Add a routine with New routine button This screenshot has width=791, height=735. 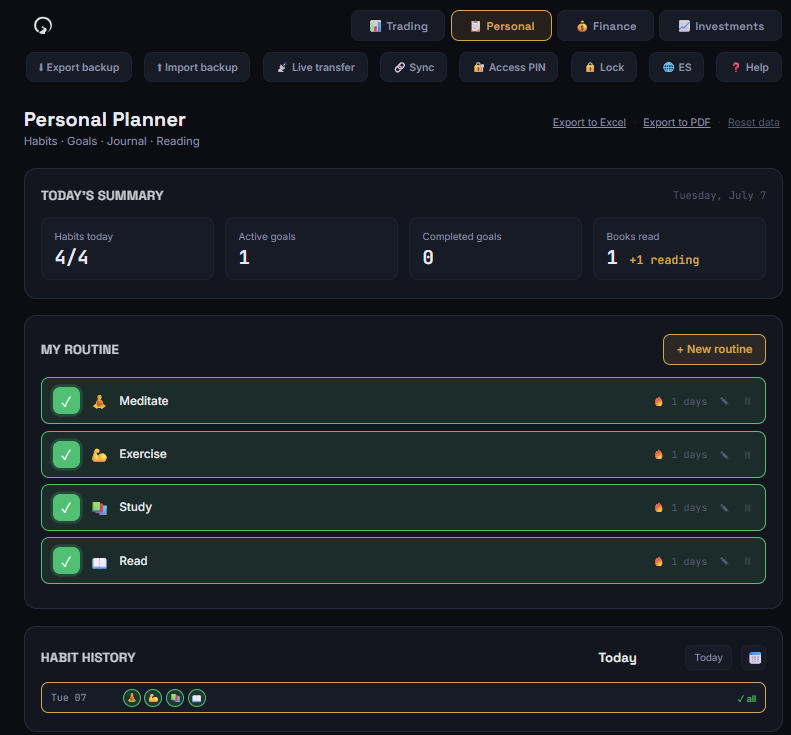(714, 349)
